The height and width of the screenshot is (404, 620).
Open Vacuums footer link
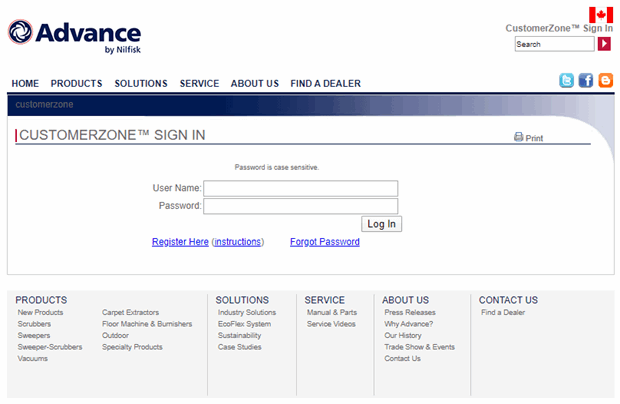tap(32, 358)
